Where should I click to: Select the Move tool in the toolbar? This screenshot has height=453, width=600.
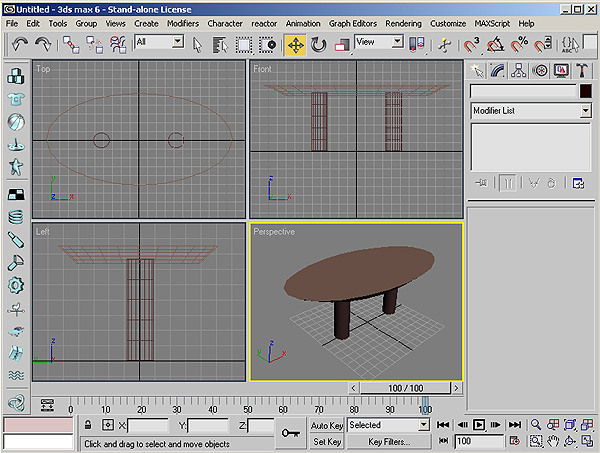coord(296,44)
